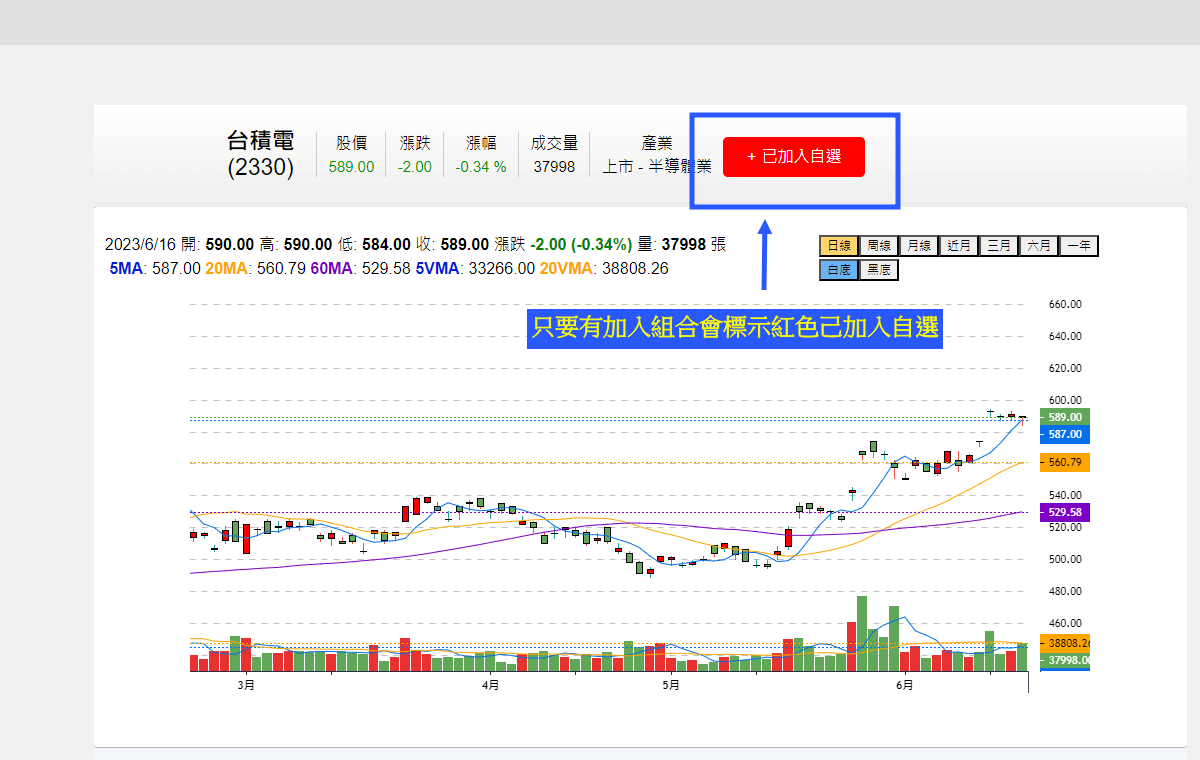The image size is (1200, 760).
Task: Click the 60MA: 529.58 indicator text
Action: pos(360,268)
